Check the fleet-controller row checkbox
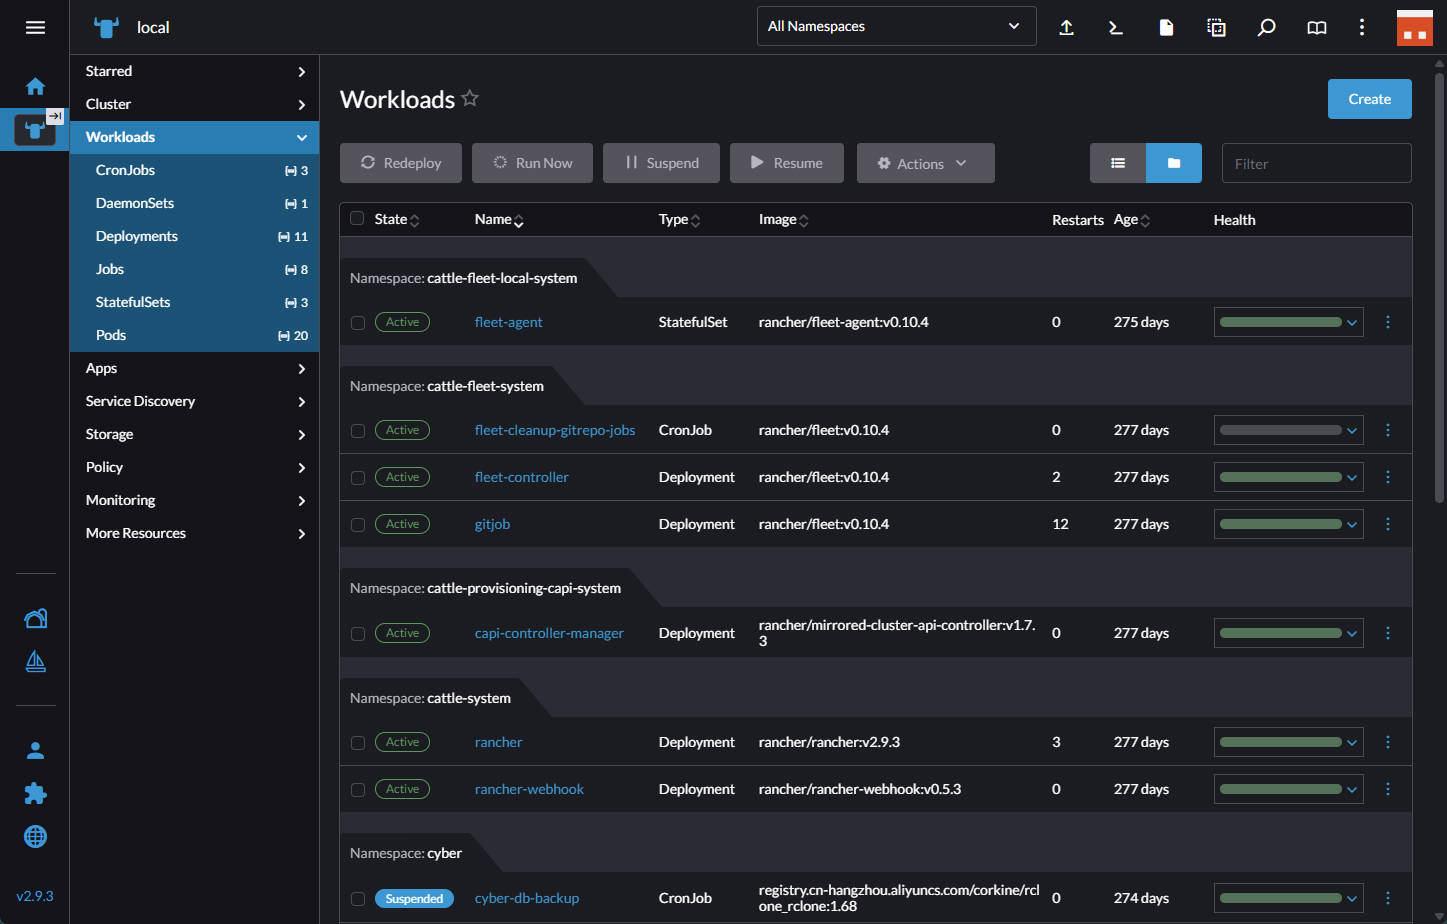 358,478
